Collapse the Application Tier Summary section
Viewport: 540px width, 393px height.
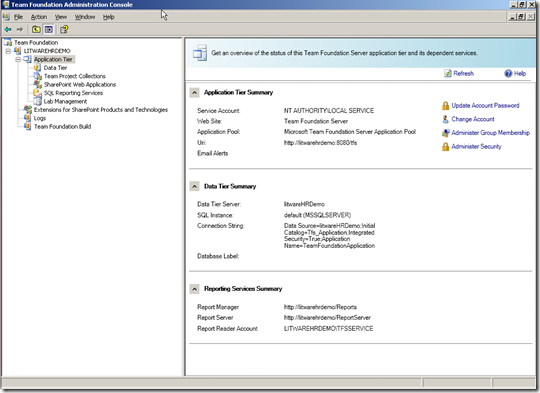[x=194, y=93]
